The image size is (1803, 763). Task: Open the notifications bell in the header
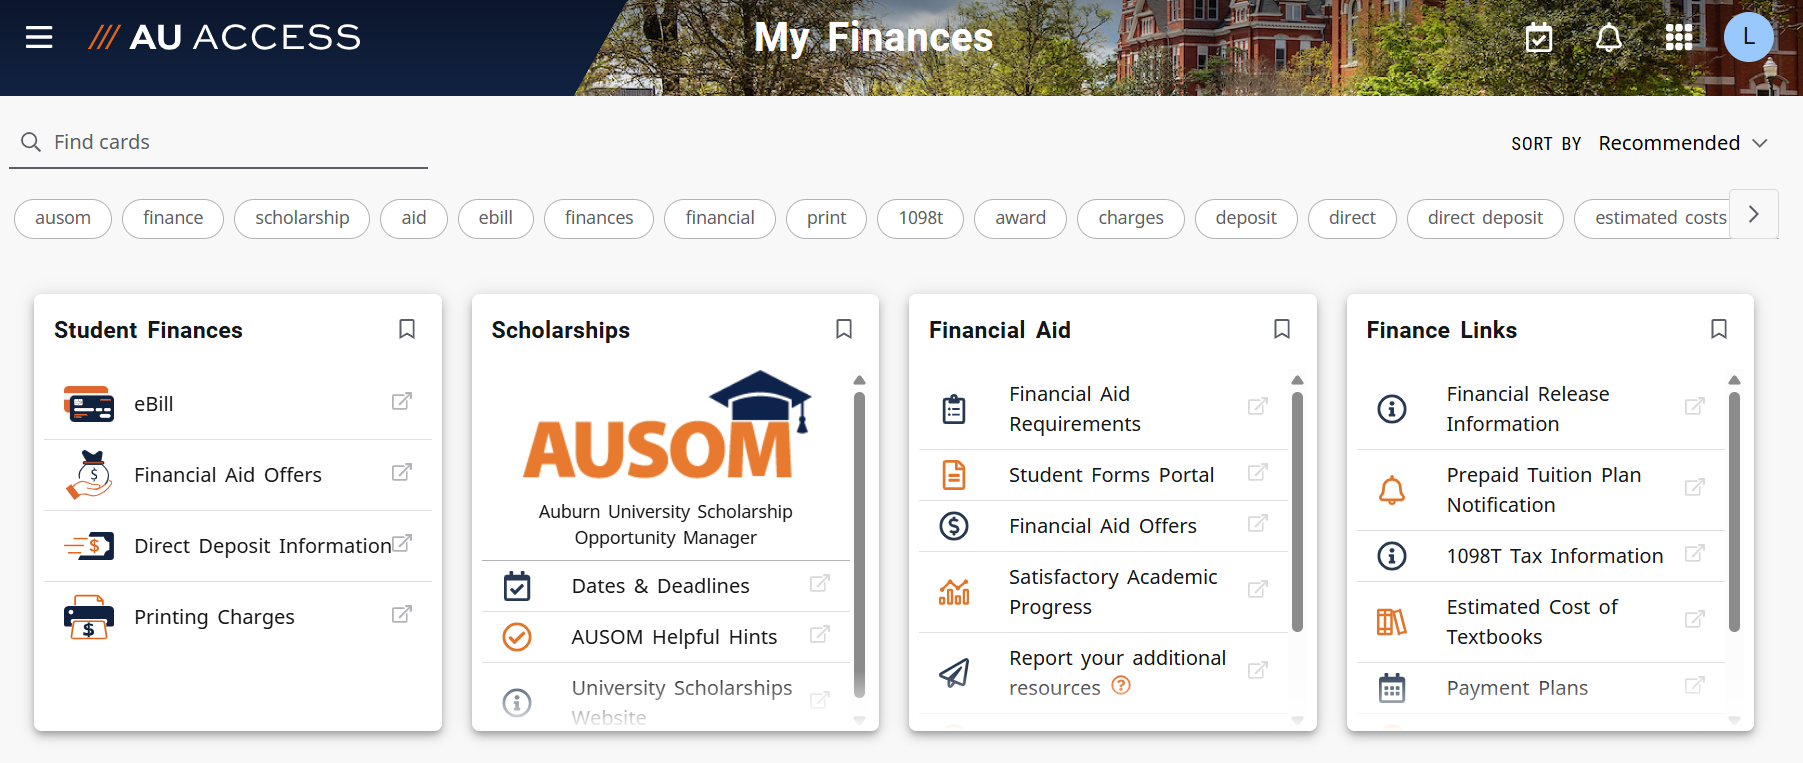click(1608, 37)
